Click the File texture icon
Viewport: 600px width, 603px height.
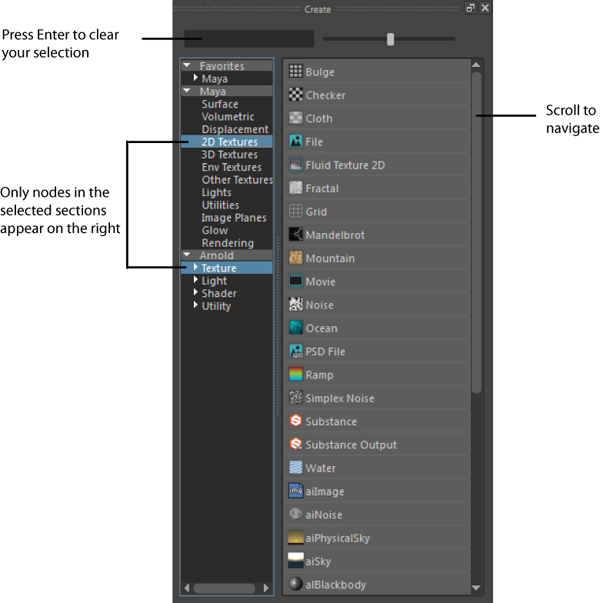(x=296, y=142)
